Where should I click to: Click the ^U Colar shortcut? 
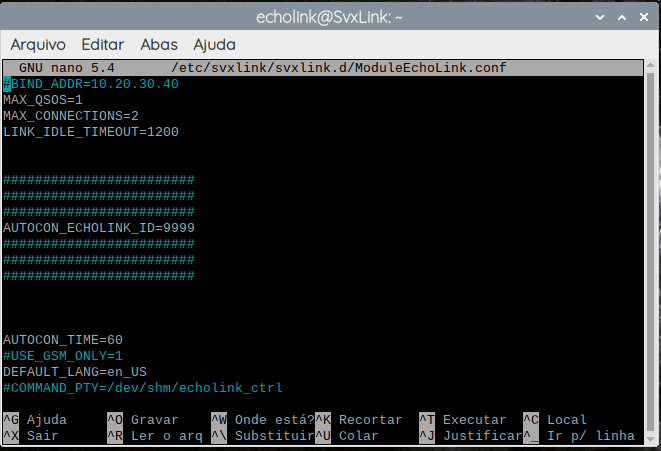point(347,436)
